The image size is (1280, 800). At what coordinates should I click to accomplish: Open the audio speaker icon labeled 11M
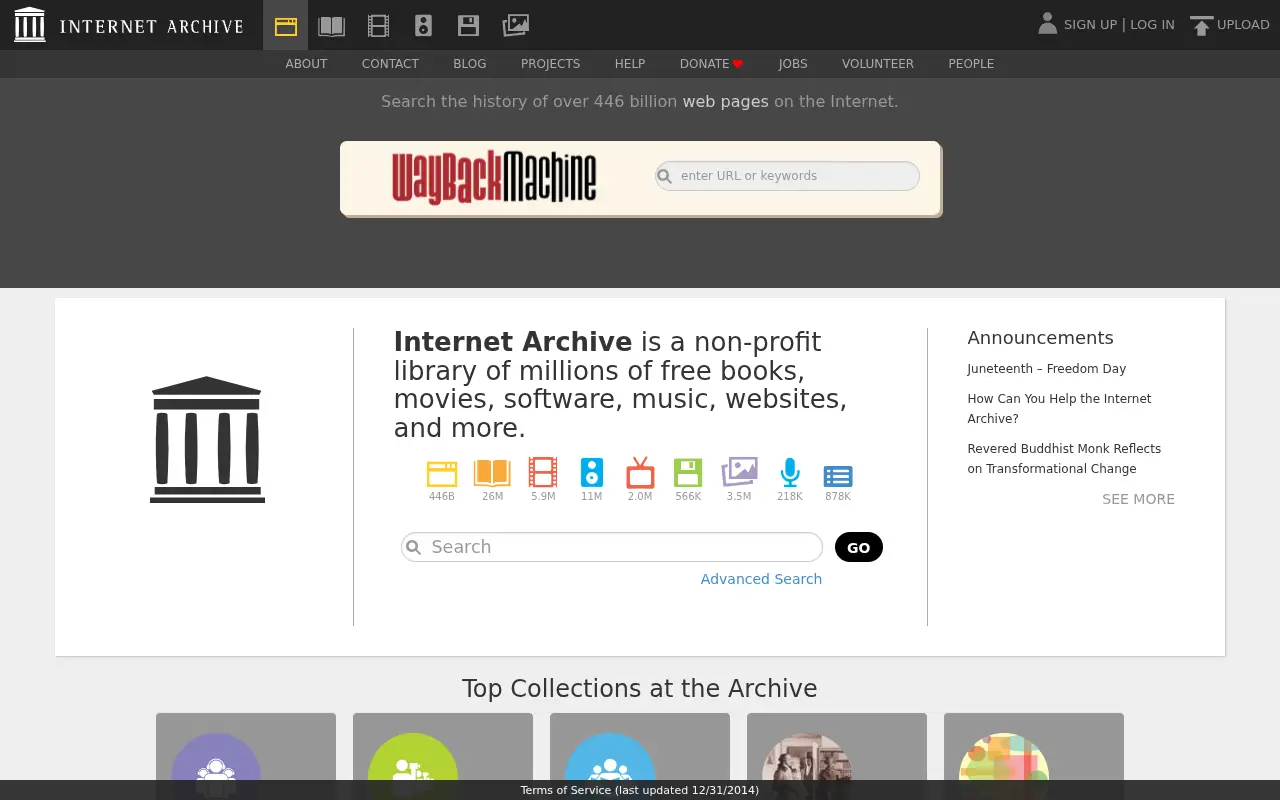tap(592, 472)
